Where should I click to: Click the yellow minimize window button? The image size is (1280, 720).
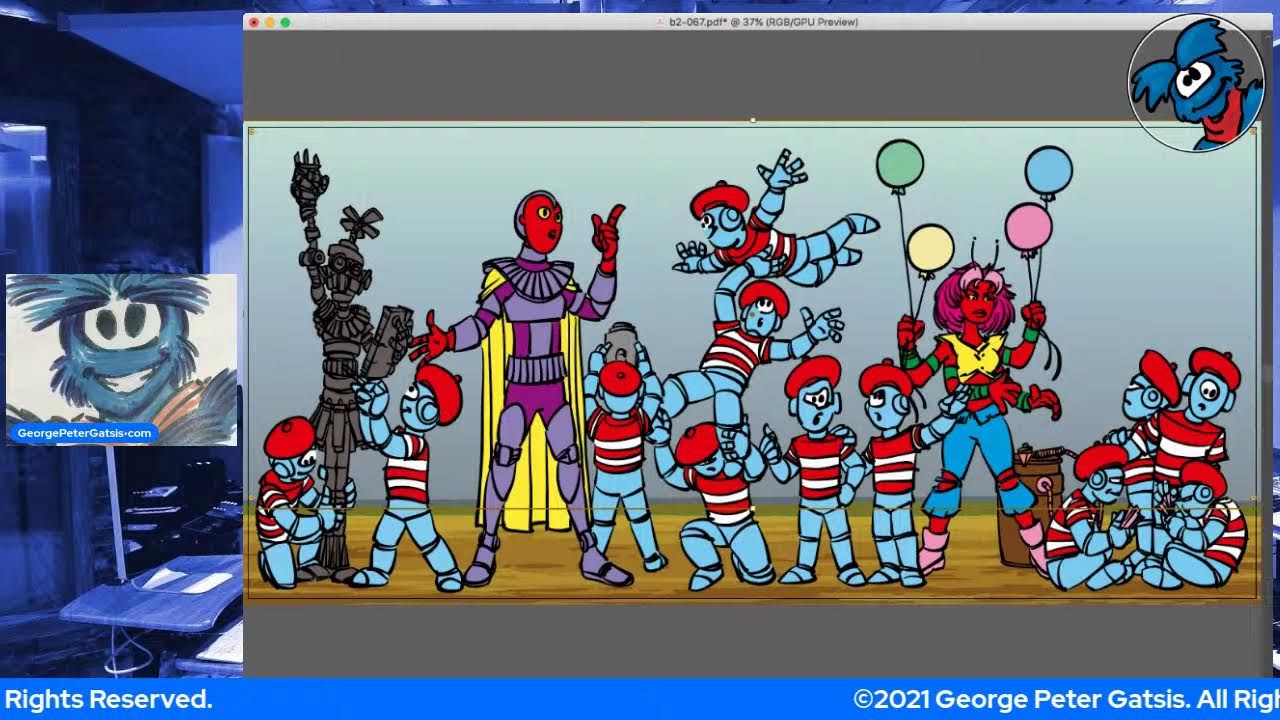pos(270,22)
